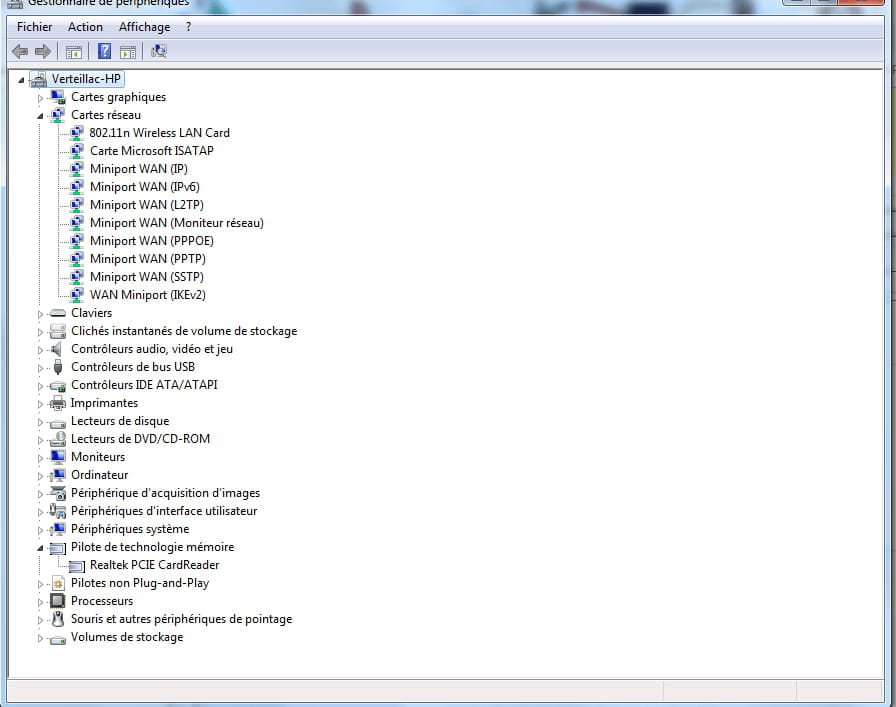Click the Pilotes non Plug-and-Play icon

pyautogui.click(x=58, y=584)
